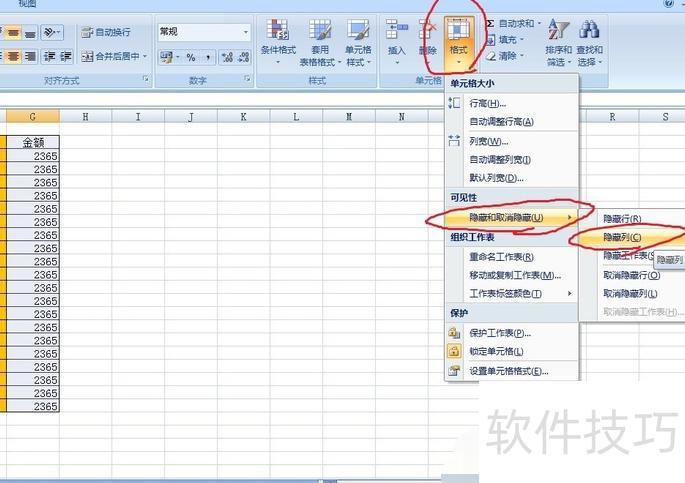Open the Alignment (对齐方式) dialog launcher
The height and width of the screenshot is (483, 685).
pyautogui.click(x=145, y=79)
